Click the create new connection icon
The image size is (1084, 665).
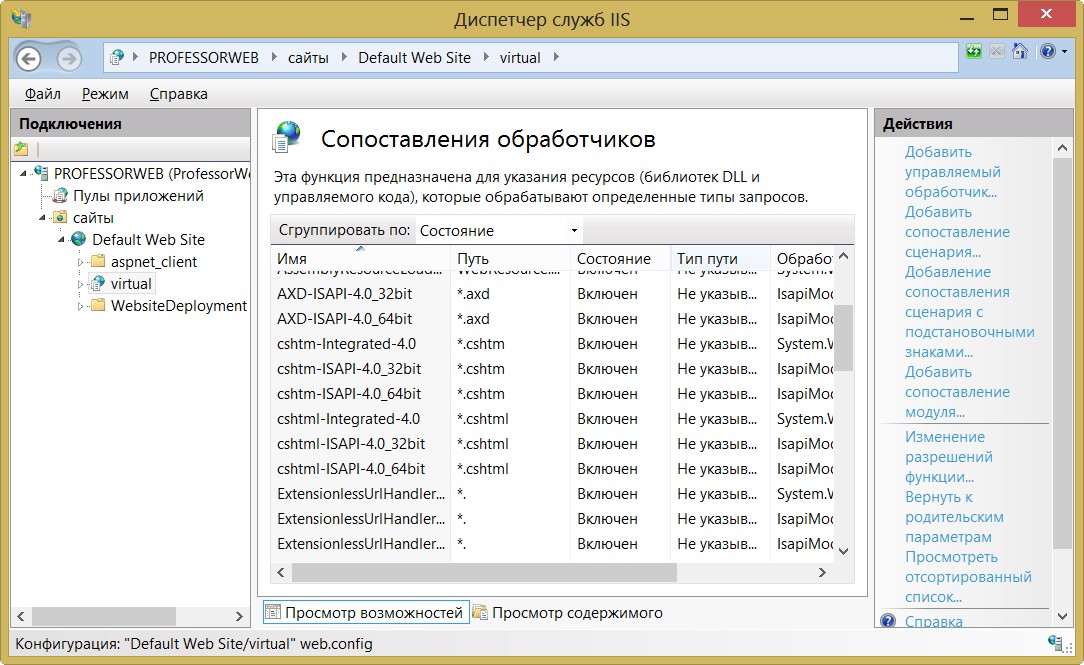coord(21,149)
